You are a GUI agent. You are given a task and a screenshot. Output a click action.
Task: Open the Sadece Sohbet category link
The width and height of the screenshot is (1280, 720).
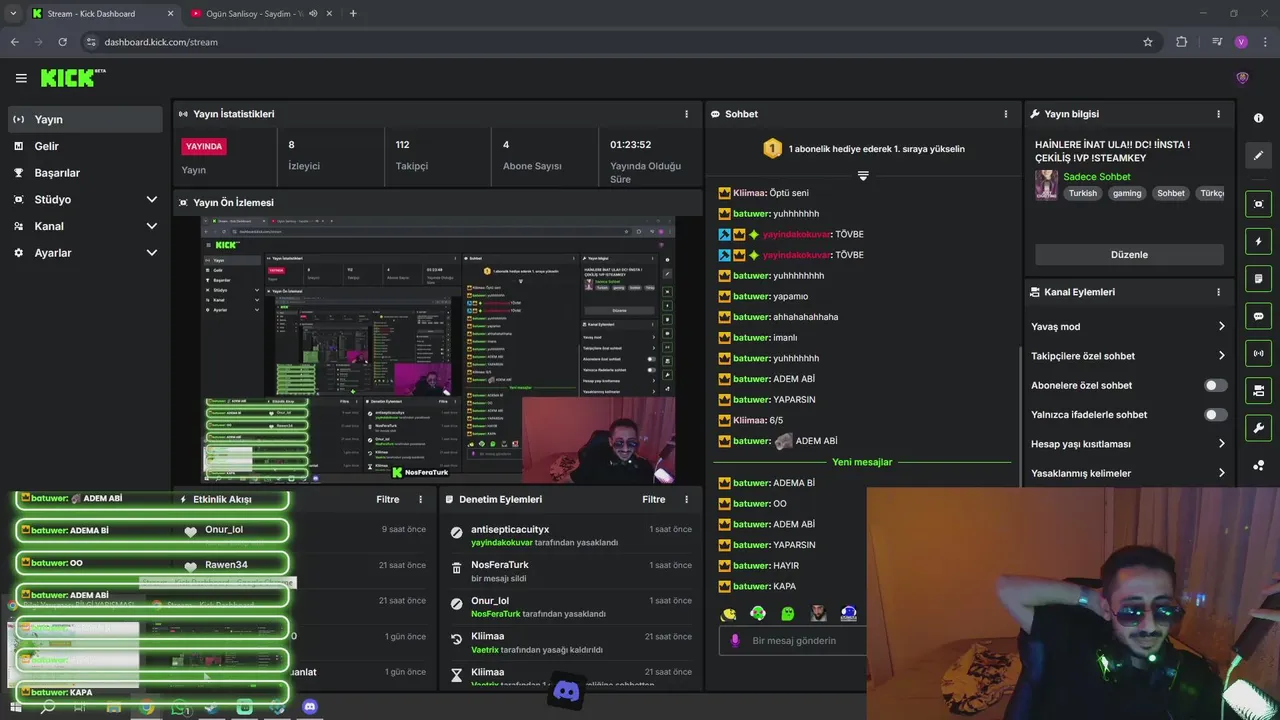pyautogui.click(x=1096, y=177)
